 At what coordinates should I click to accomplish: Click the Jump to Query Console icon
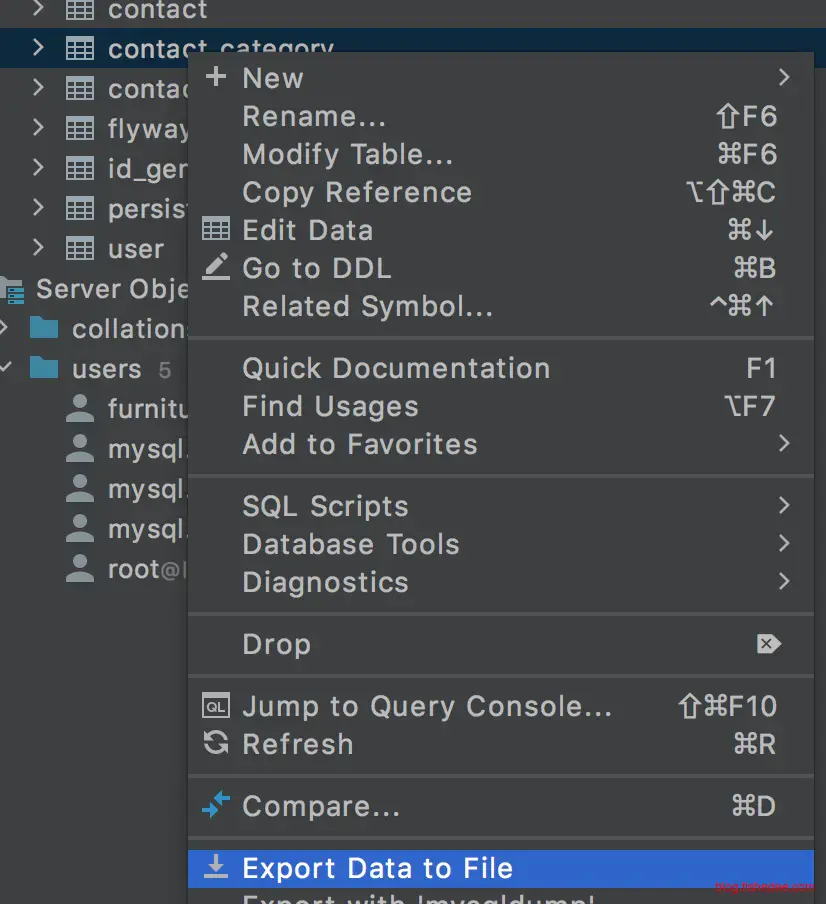pos(215,706)
